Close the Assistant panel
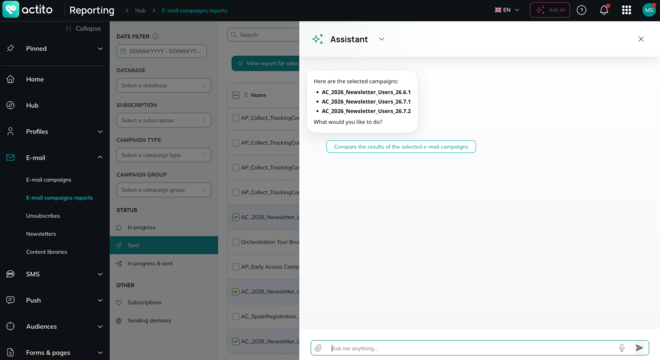The width and height of the screenshot is (660, 360). [x=641, y=39]
